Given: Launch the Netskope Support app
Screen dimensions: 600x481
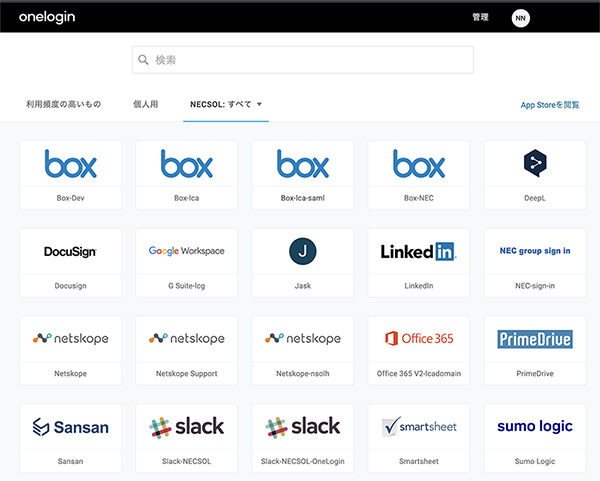Looking at the screenshot, I should click(x=186, y=350).
